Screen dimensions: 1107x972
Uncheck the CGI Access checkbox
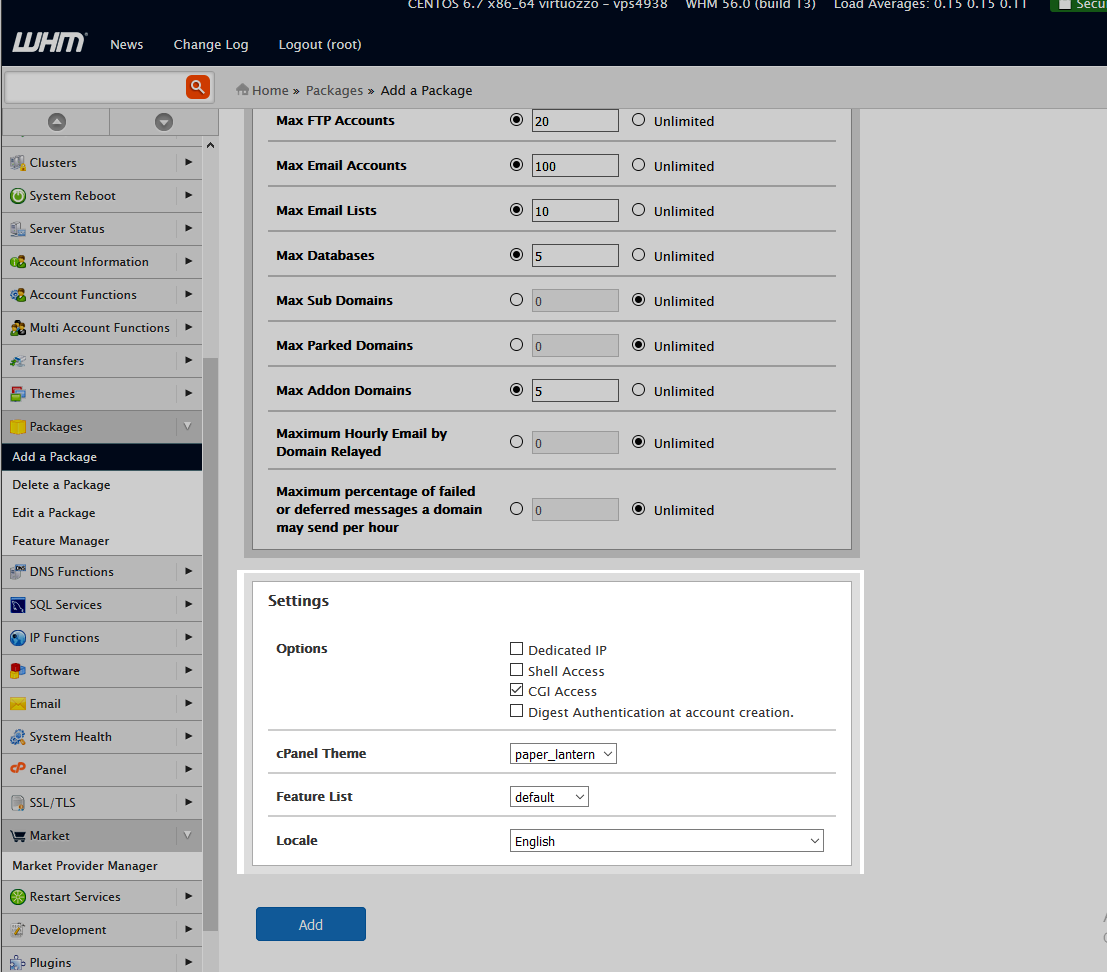pos(517,690)
